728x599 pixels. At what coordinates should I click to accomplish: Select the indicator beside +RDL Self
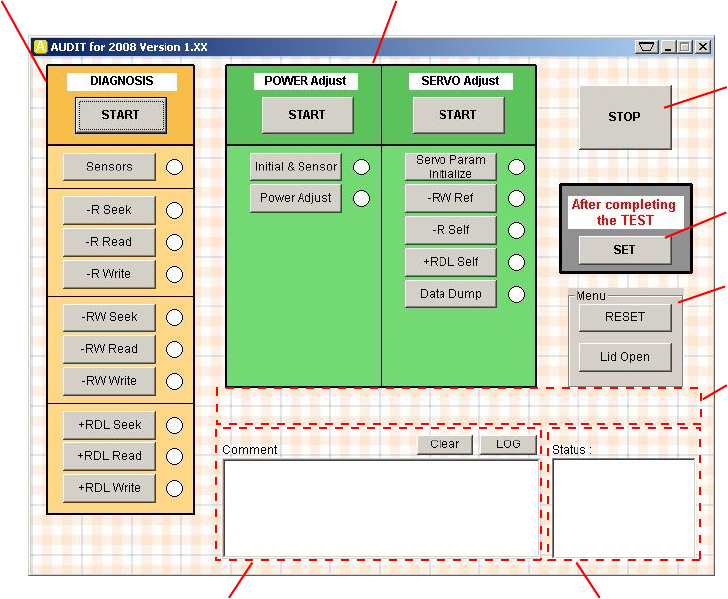click(516, 263)
